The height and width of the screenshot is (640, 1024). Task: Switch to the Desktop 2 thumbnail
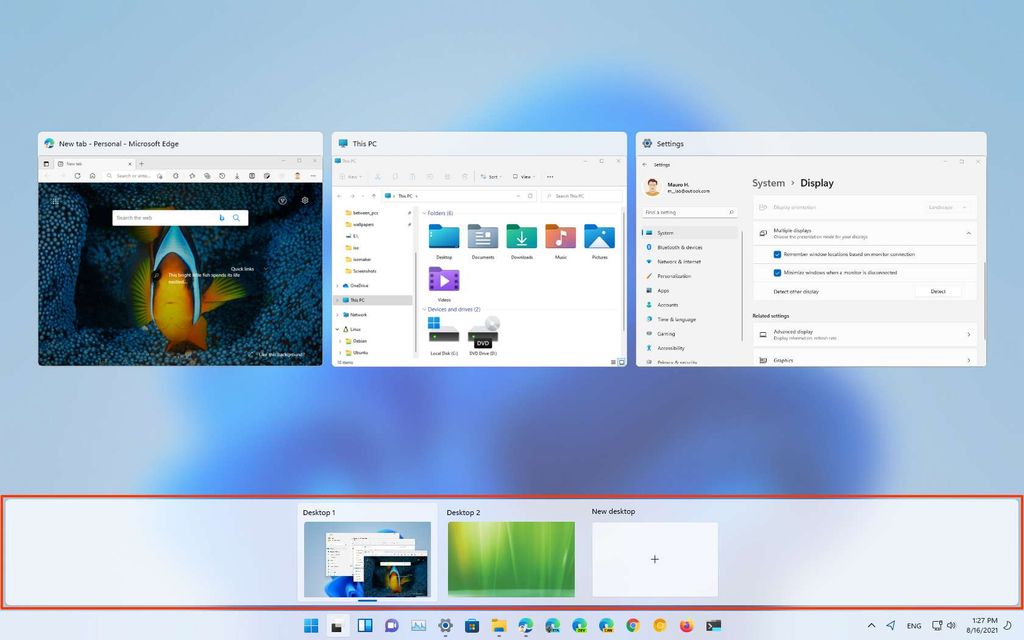(x=511, y=558)
